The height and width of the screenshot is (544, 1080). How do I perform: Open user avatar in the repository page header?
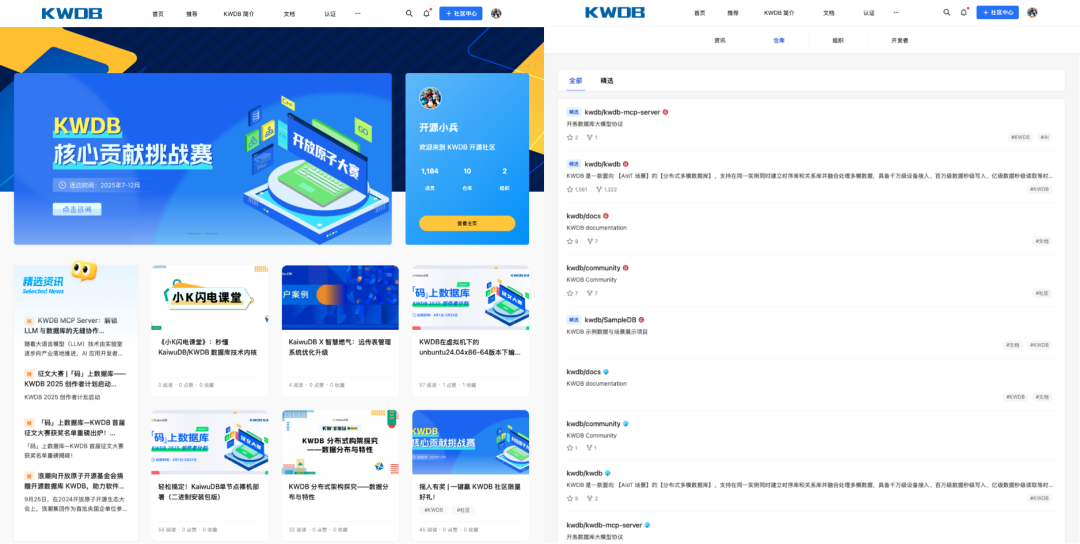1032,12
